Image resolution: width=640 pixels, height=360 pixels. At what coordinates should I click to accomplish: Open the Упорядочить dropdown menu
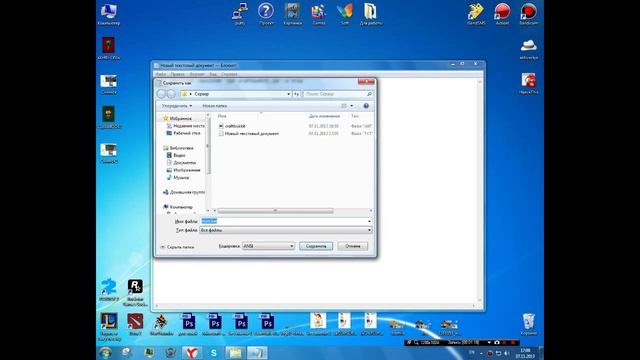pyautogui.click(x=177, y=106)
